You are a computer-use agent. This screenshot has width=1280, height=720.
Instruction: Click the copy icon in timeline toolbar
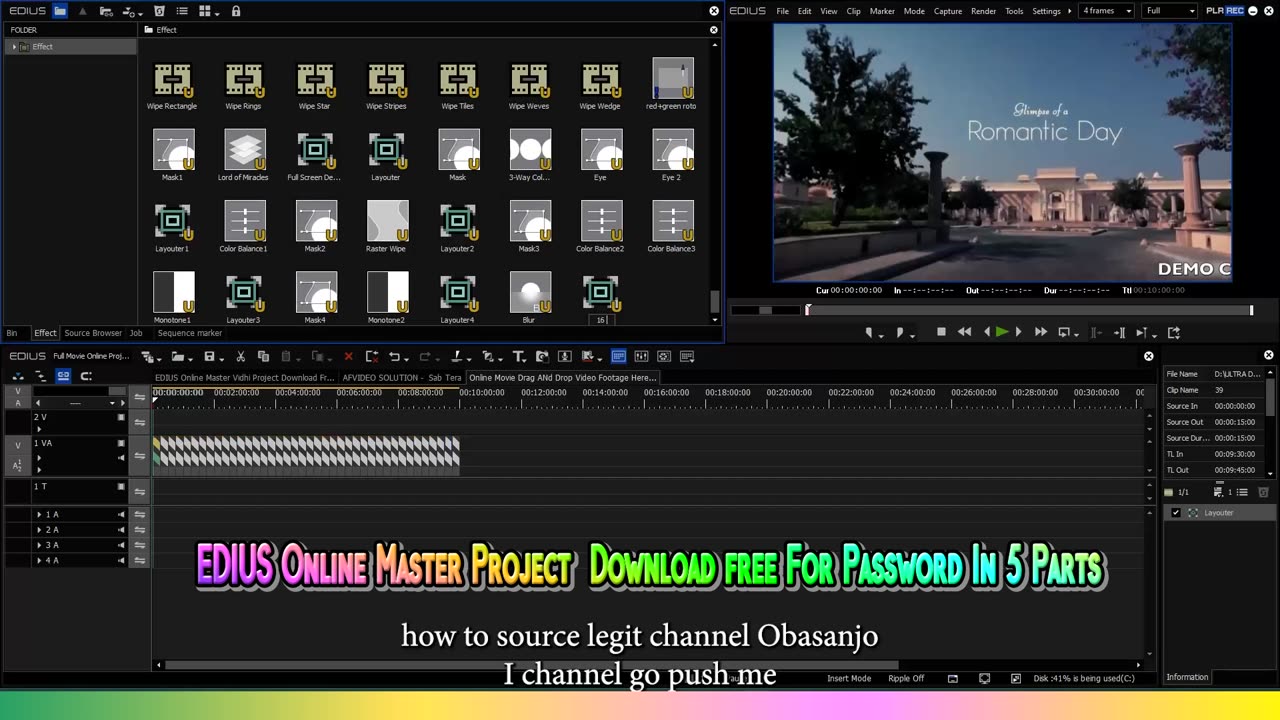(x=263, y=356)
